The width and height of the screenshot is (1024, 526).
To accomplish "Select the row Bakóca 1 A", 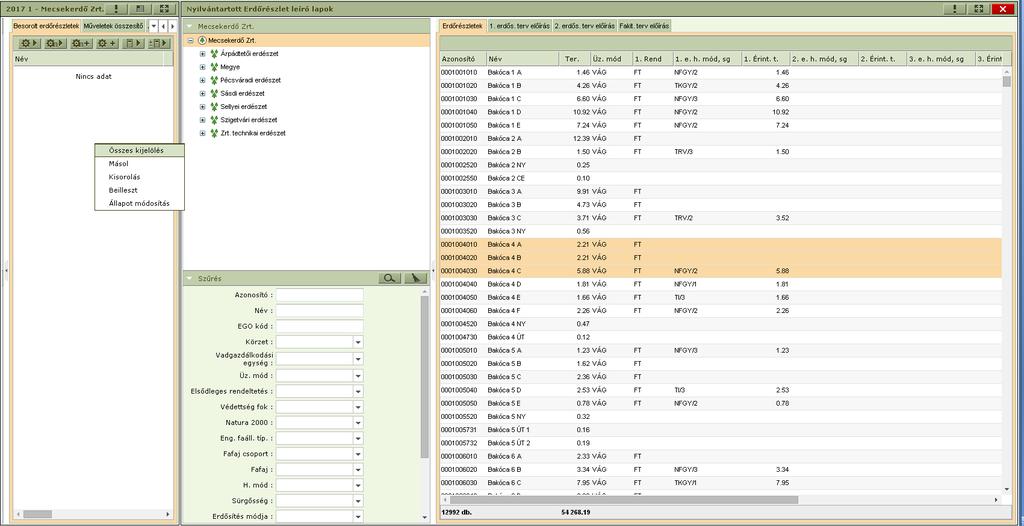I will pos(720,73).
